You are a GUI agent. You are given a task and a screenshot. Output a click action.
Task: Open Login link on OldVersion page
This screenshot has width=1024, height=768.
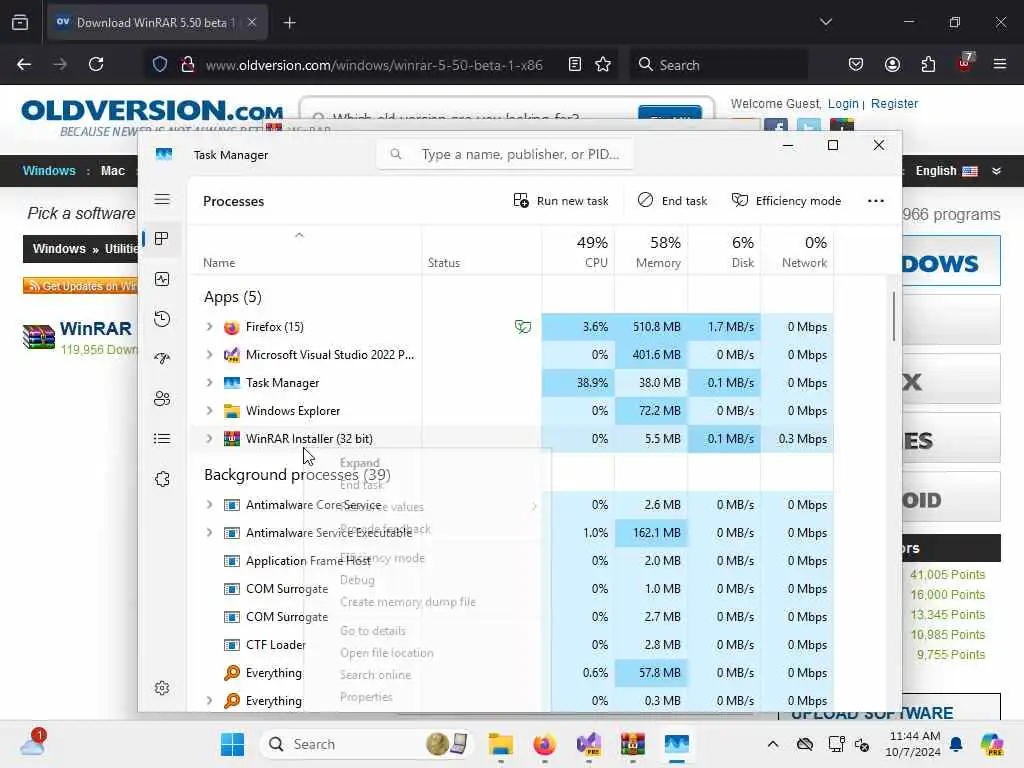coord(843,104)
